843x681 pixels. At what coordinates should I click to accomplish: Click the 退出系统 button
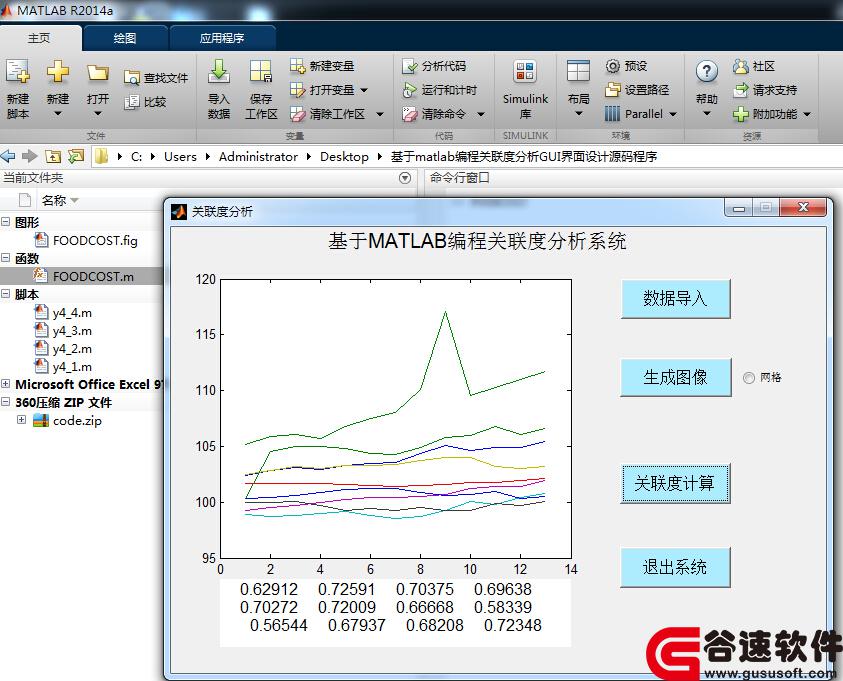pyautogui.click(x=675, y=567)
